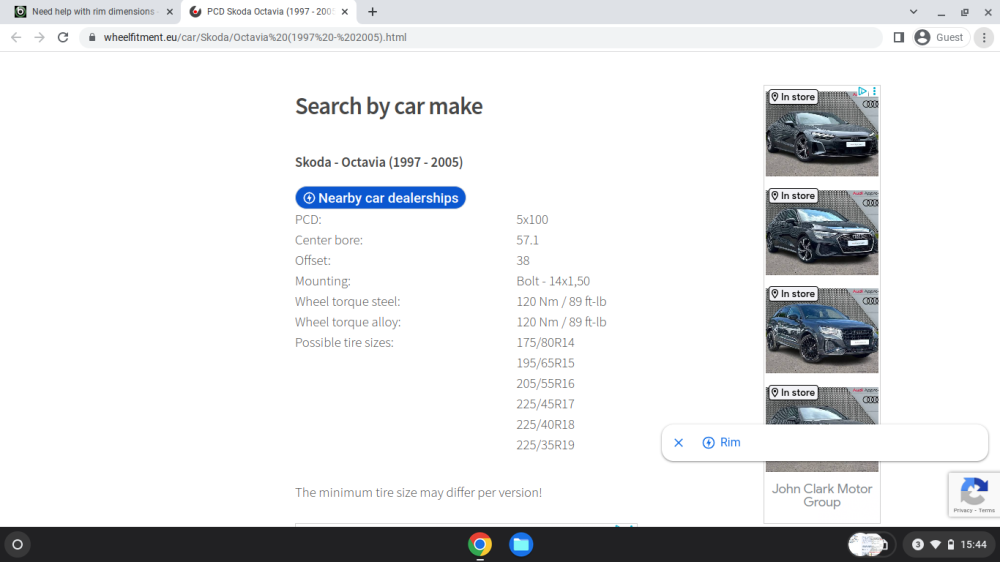Open the Guest profile menu
The height and width of the screenshot is (562, 1000).
pyautogui.click(x=941, y=38)
